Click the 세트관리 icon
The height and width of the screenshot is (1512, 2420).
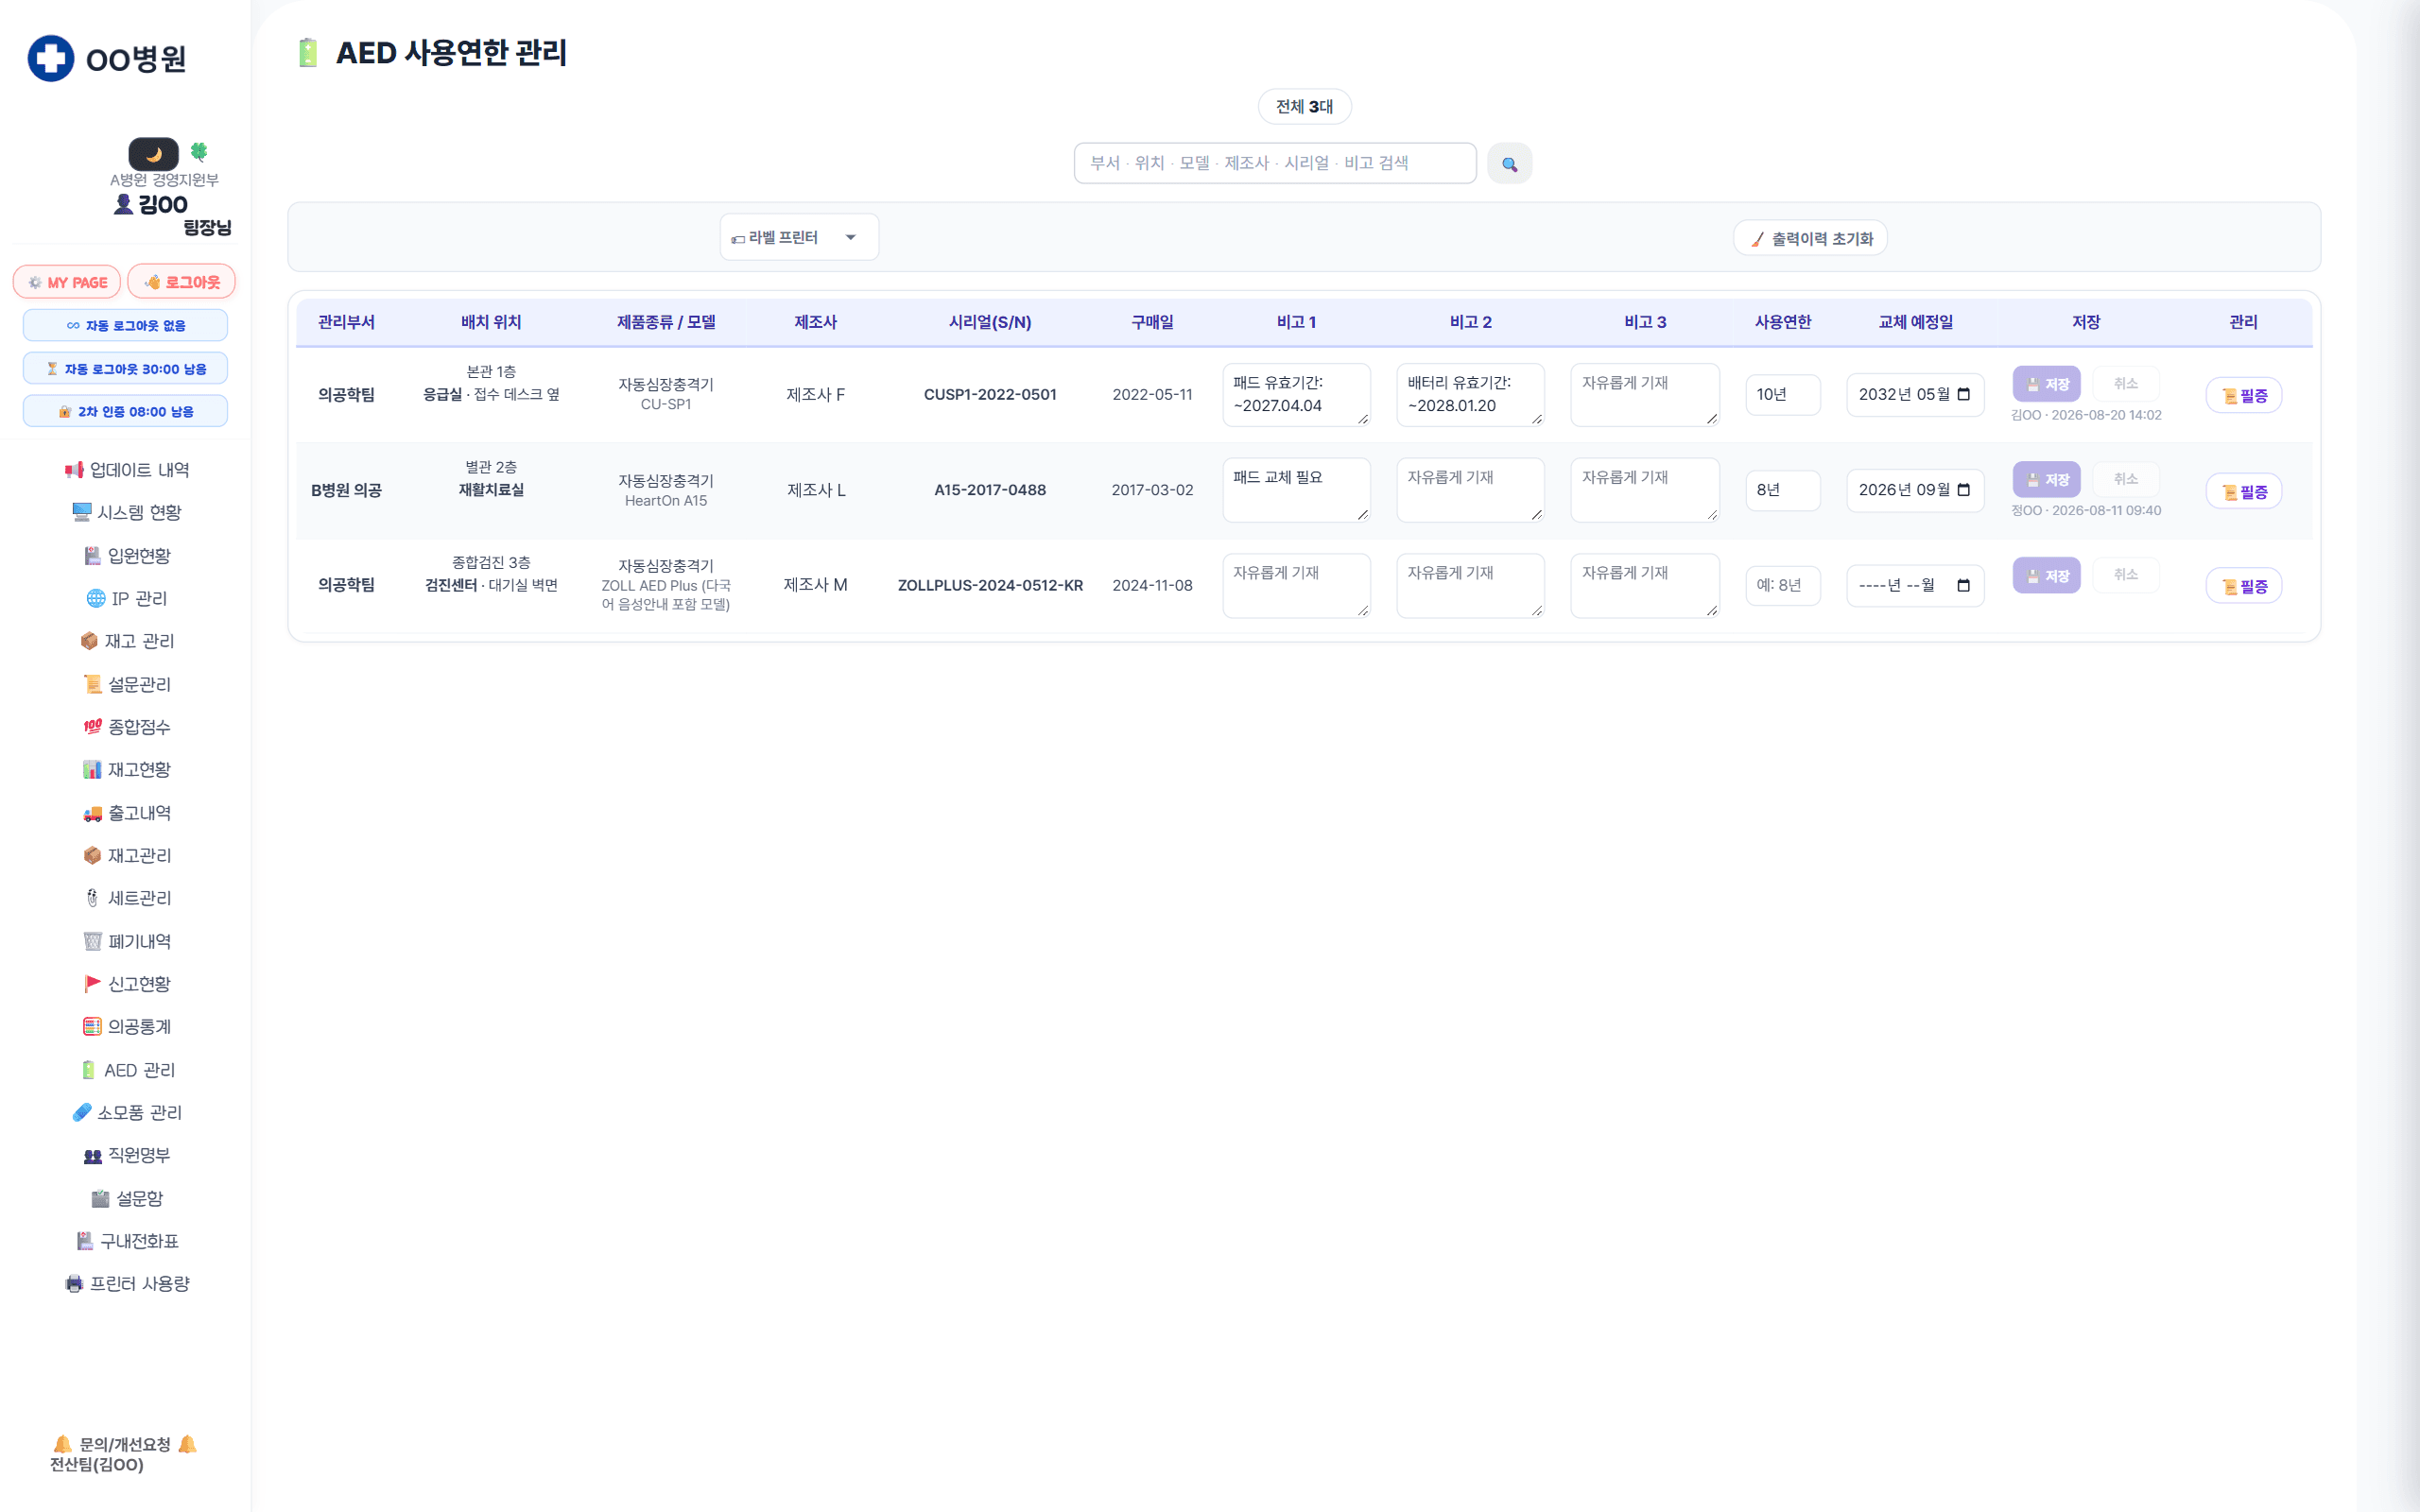pos(92,898)
